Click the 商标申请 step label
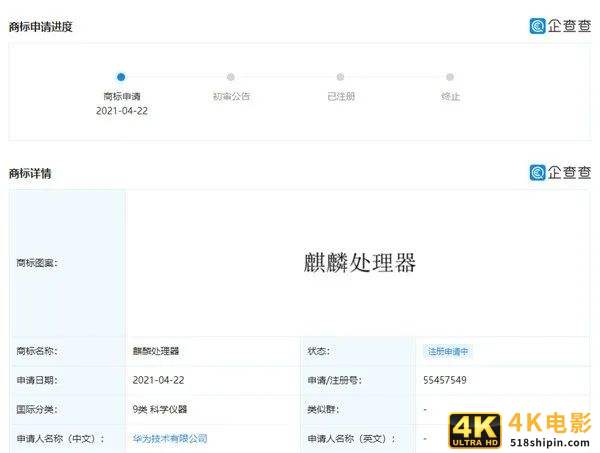 pos(122,96)
